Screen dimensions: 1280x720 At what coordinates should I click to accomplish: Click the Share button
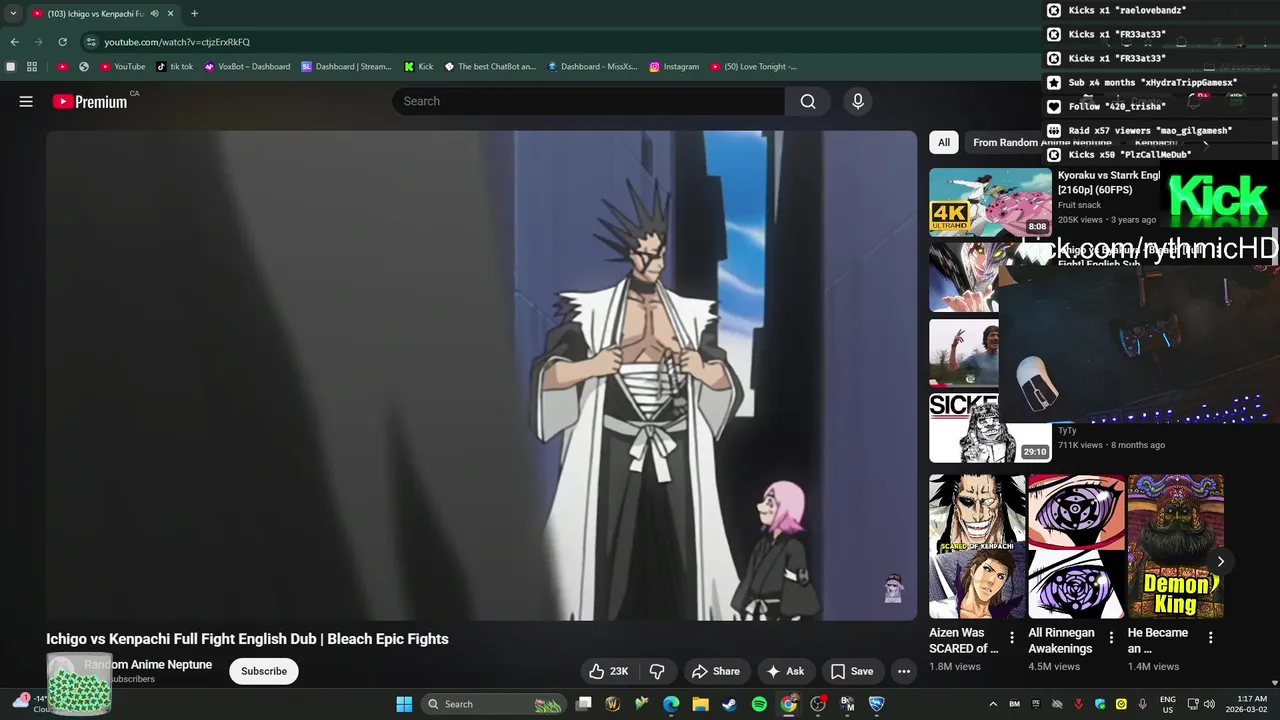(x=716, y=671)
